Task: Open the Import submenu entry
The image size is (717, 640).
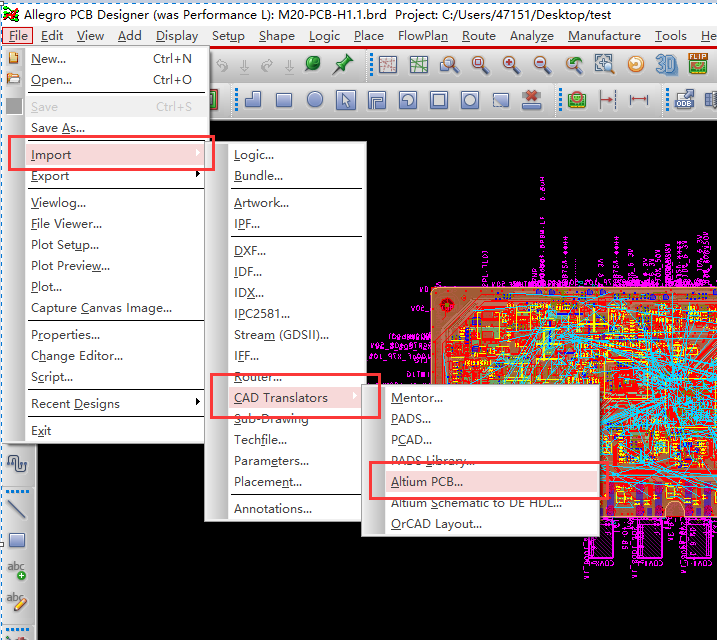Action: tap(115, 155)
